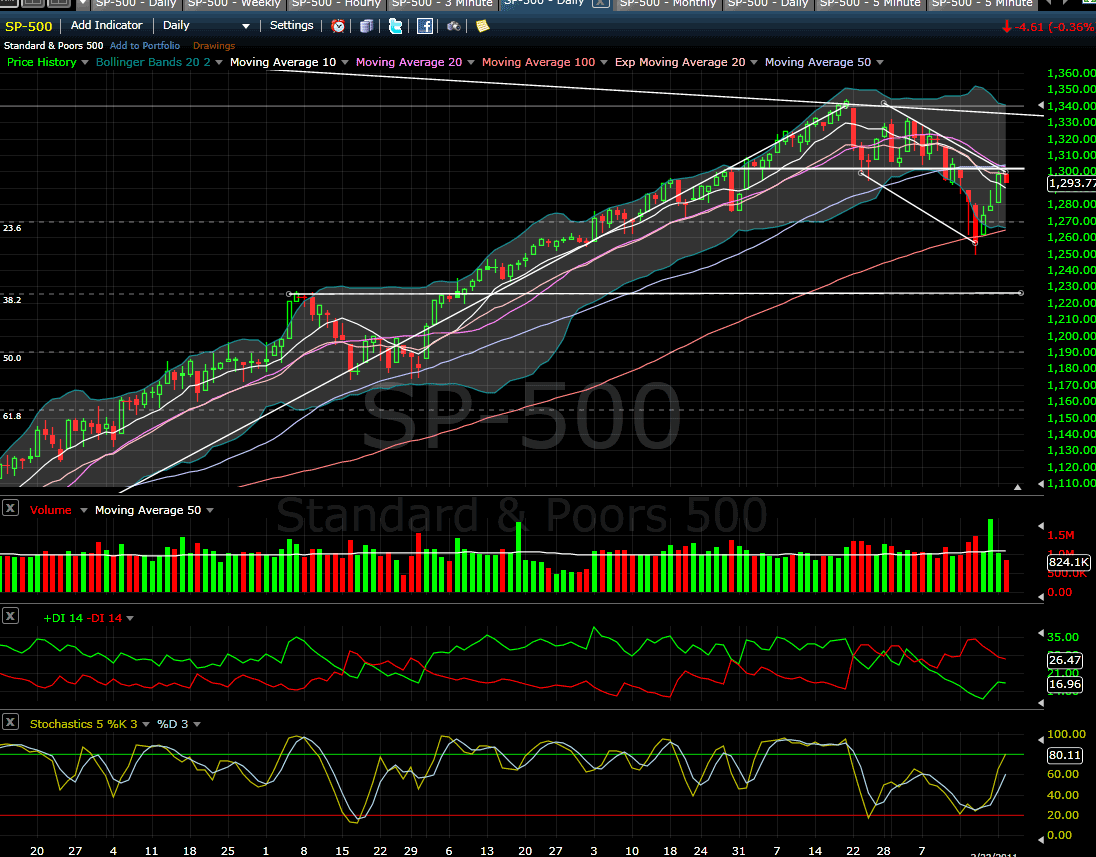Expand the Exp Moving Average 20 dropdown

pos(754,62)
